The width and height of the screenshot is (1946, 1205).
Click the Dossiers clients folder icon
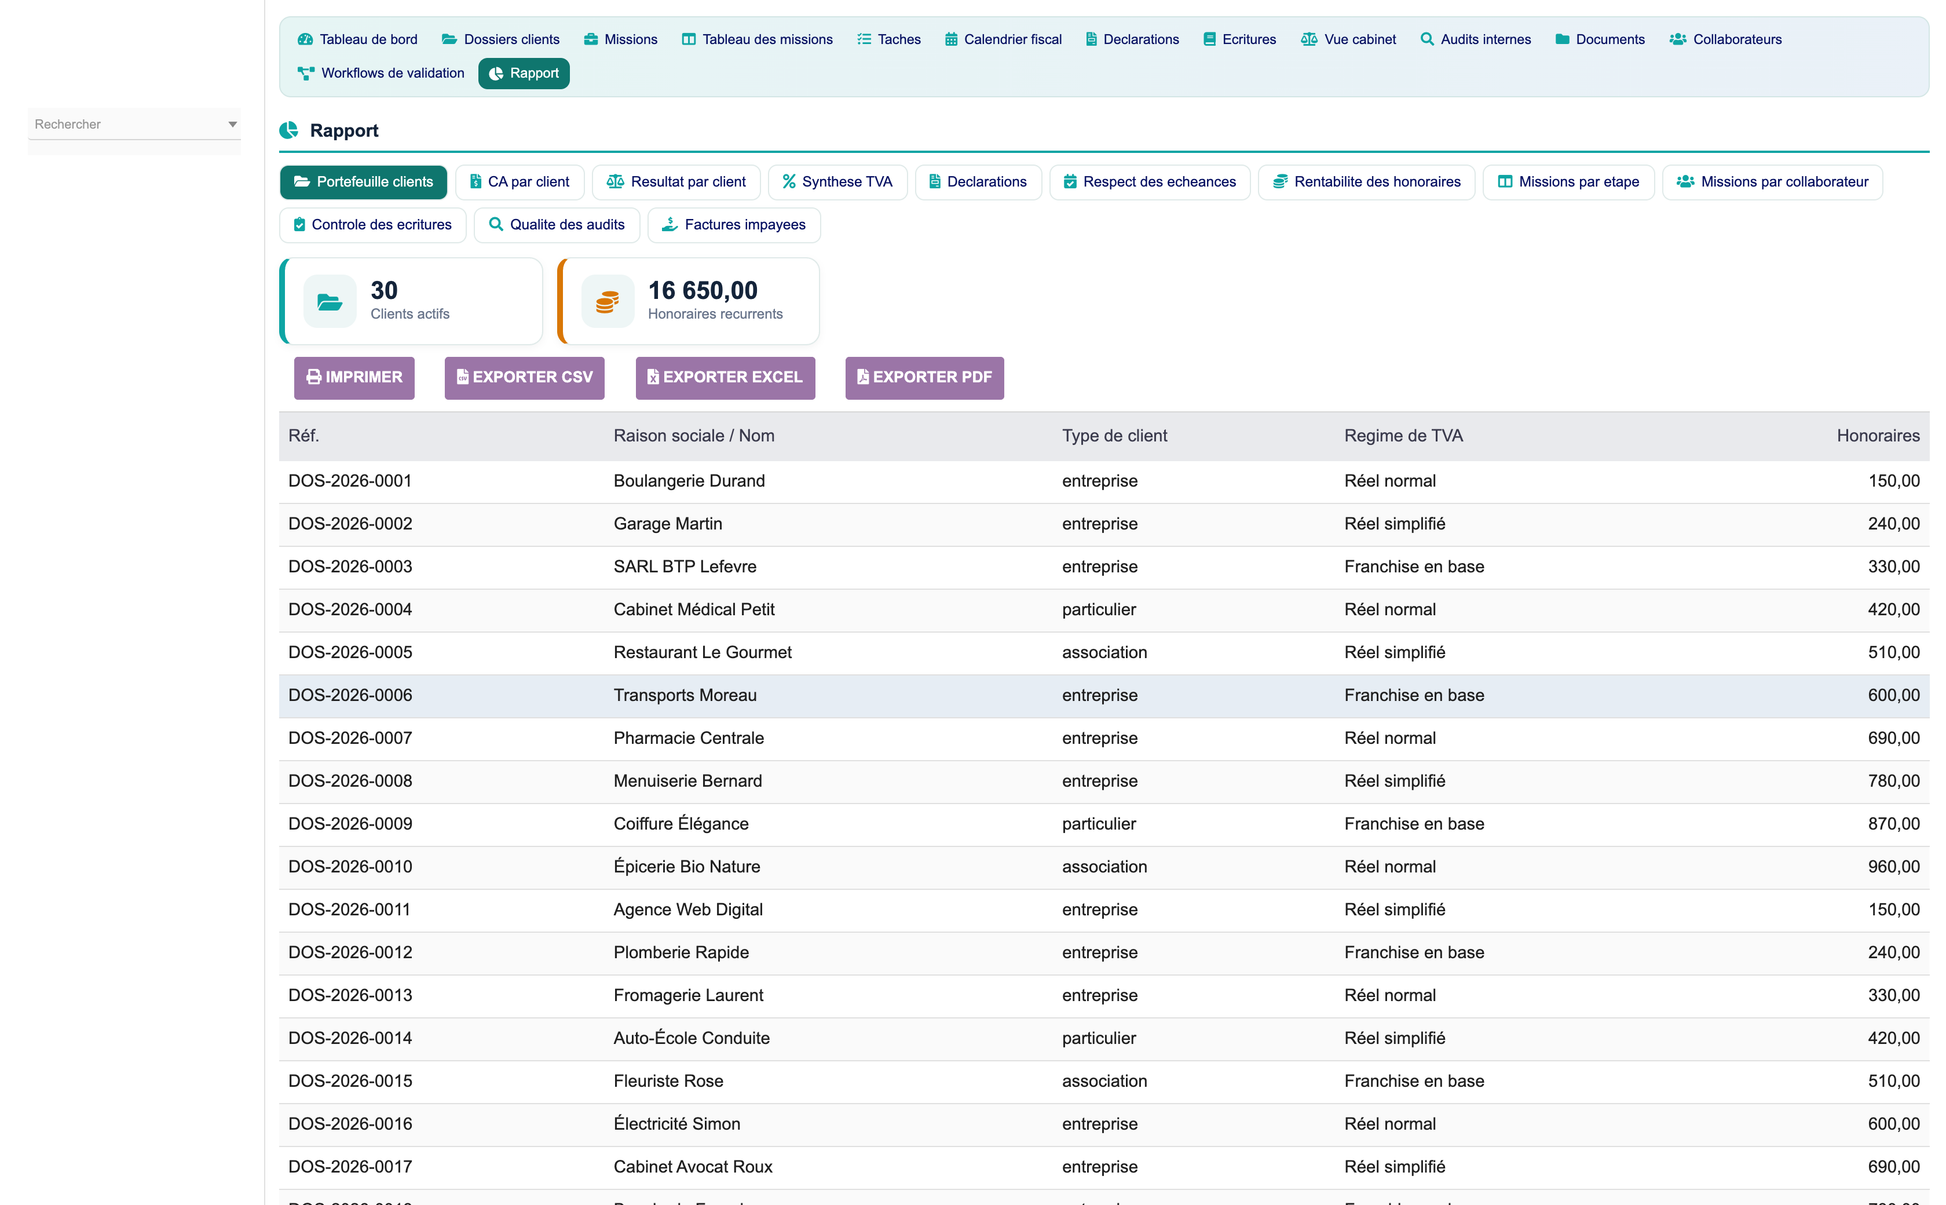449,40
